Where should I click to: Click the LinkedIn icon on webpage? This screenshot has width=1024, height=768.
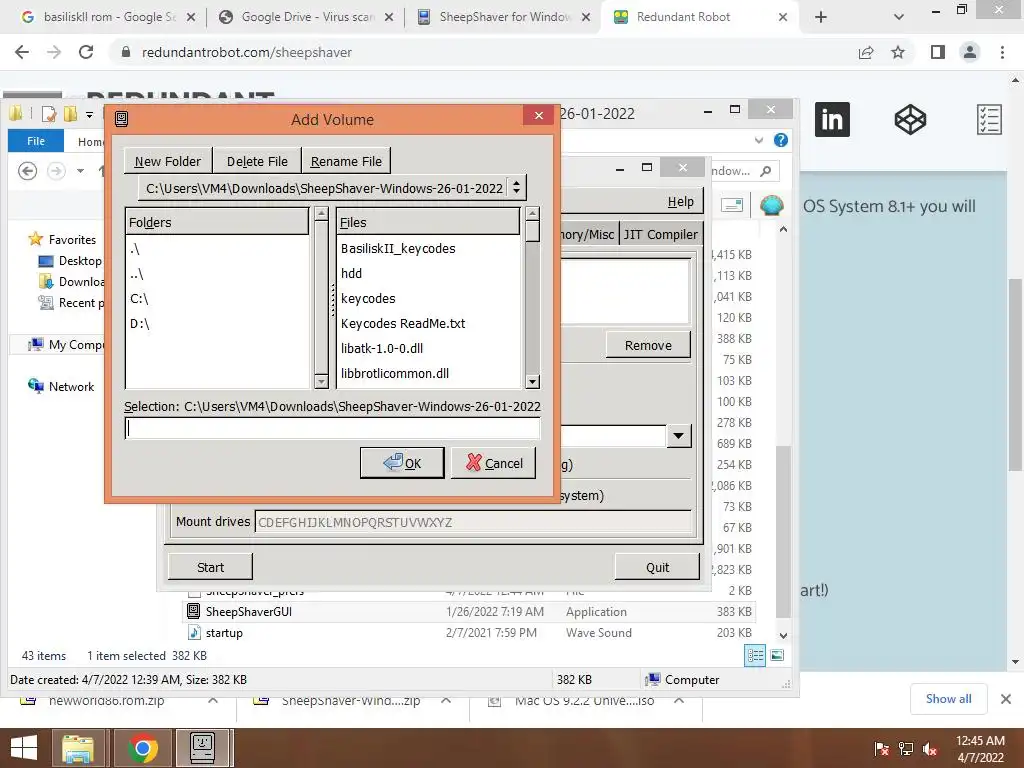[832, 120]
